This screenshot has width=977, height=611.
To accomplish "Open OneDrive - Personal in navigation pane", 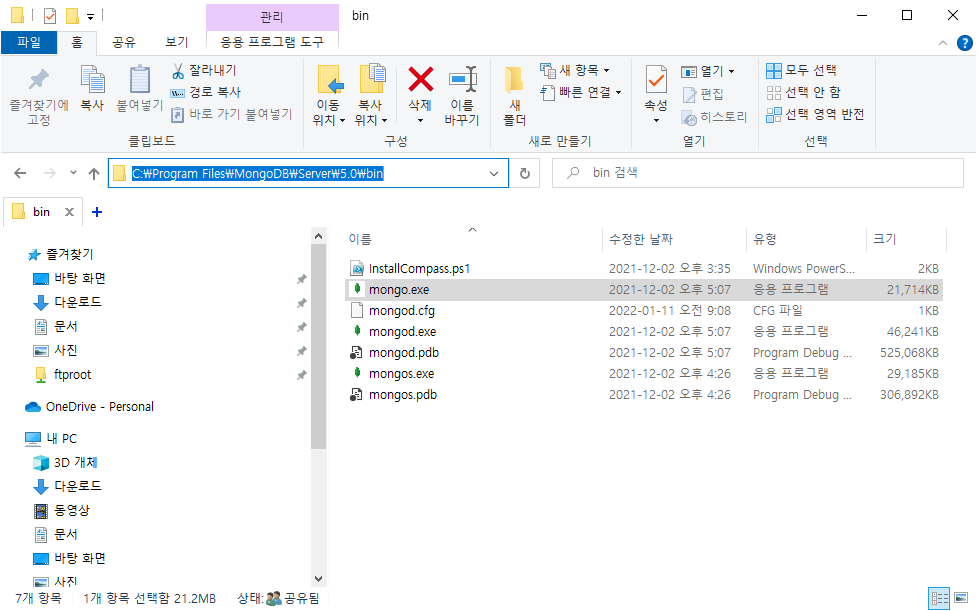I will coord(99,407).
